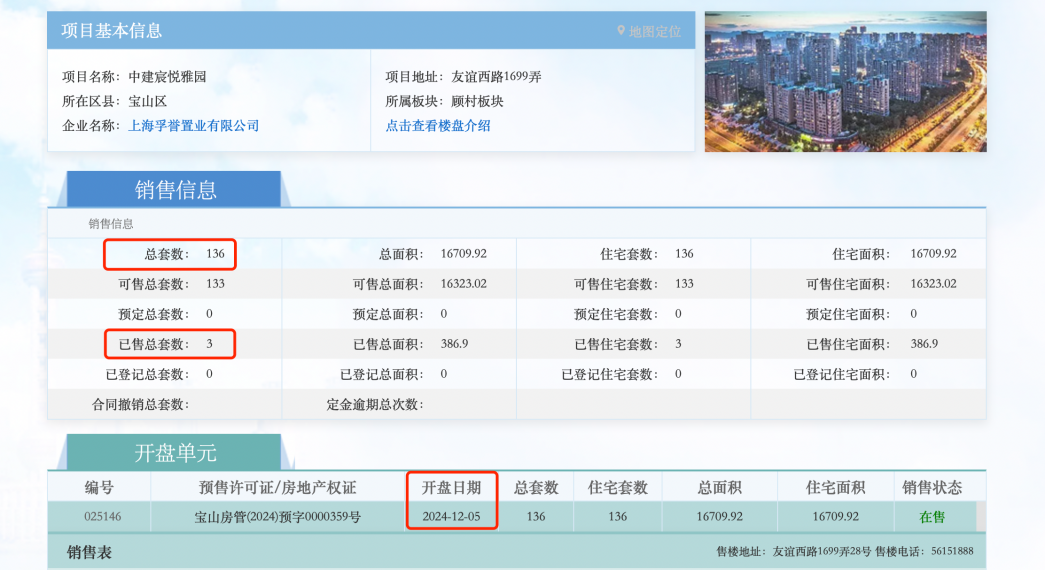Click the 住宅面积 value 16709.92 in sales info
Screen dimensions: 1045x570
tap(933, 253)
